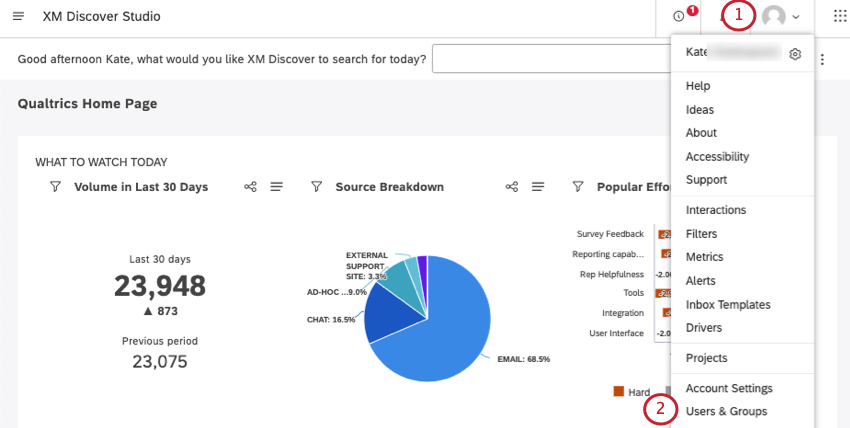Screen dimensions: 850x428
Task: Select Users & Groups from the menu
Action: [726, 411]
